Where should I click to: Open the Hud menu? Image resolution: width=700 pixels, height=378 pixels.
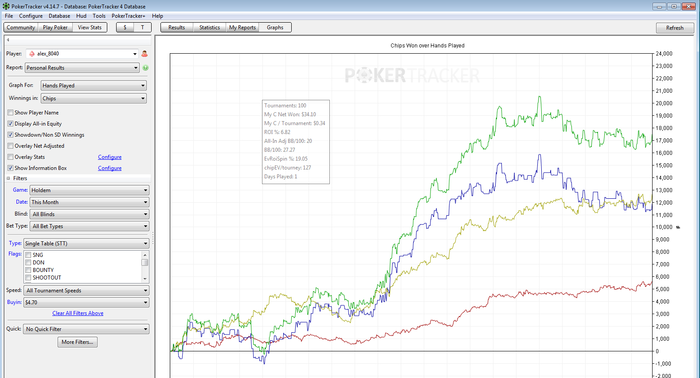coord(81,16)
